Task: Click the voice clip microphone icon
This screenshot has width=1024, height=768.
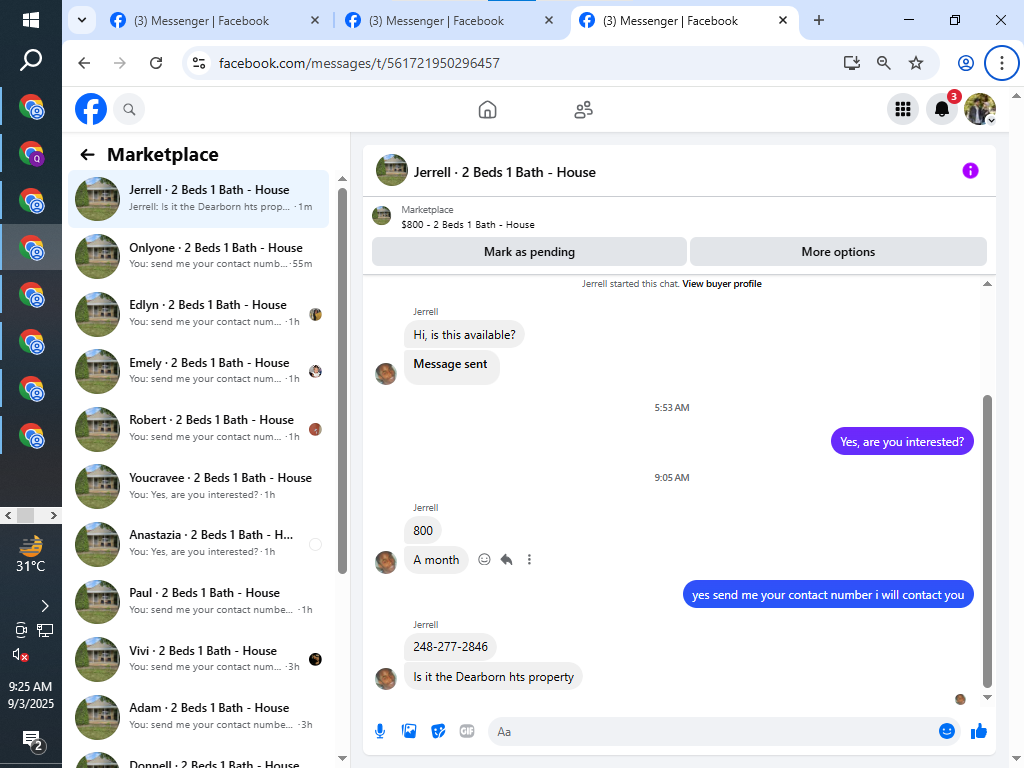Action: [x=380, y=731]
